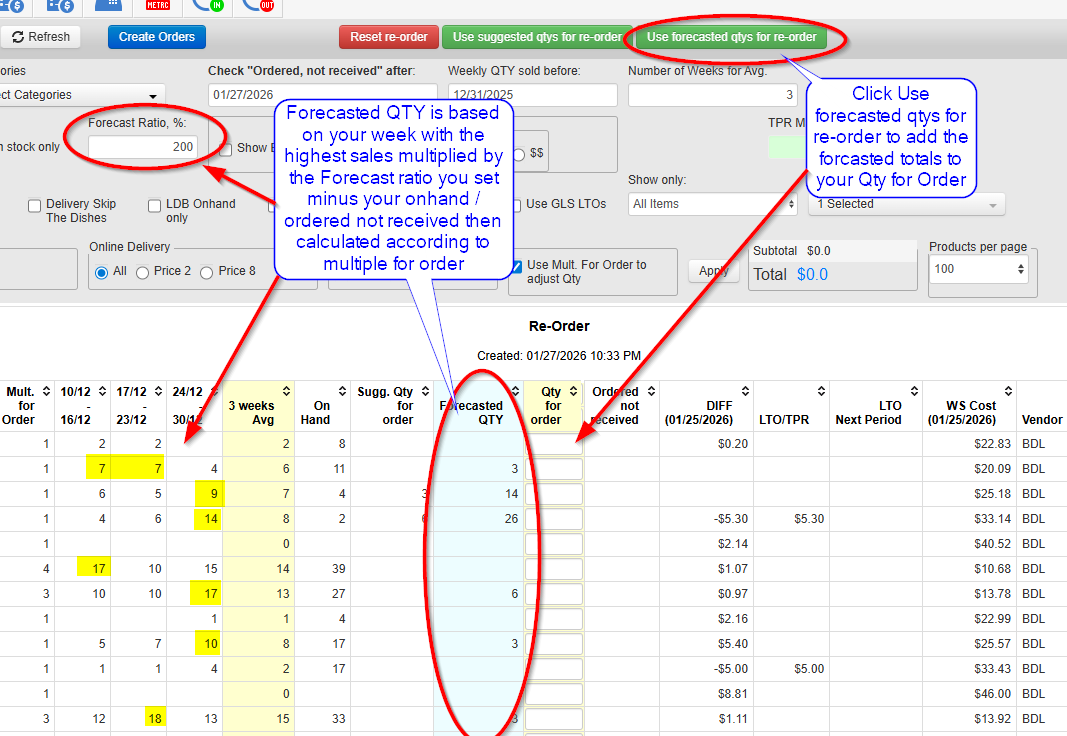Uncheck Use Mult. For Order to adjust Qty

tap(516, 267)
